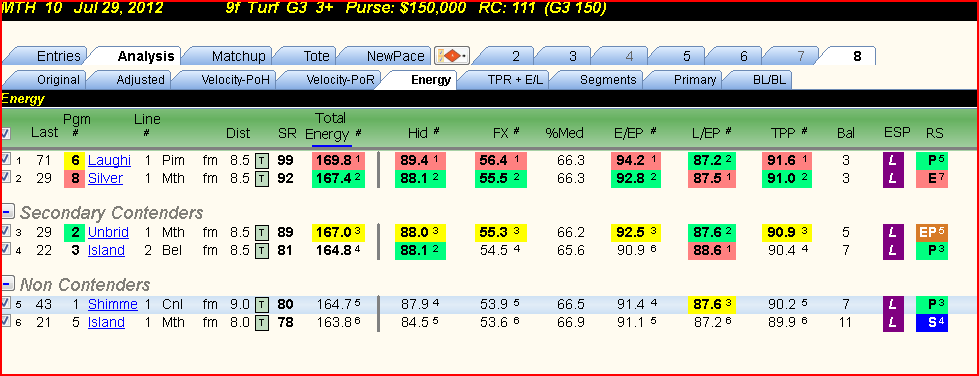Image resolution: width=979 pixels, height=376 pixels.
Task: Click the green program number 2 cell
Action: click(x=74, y=233)
